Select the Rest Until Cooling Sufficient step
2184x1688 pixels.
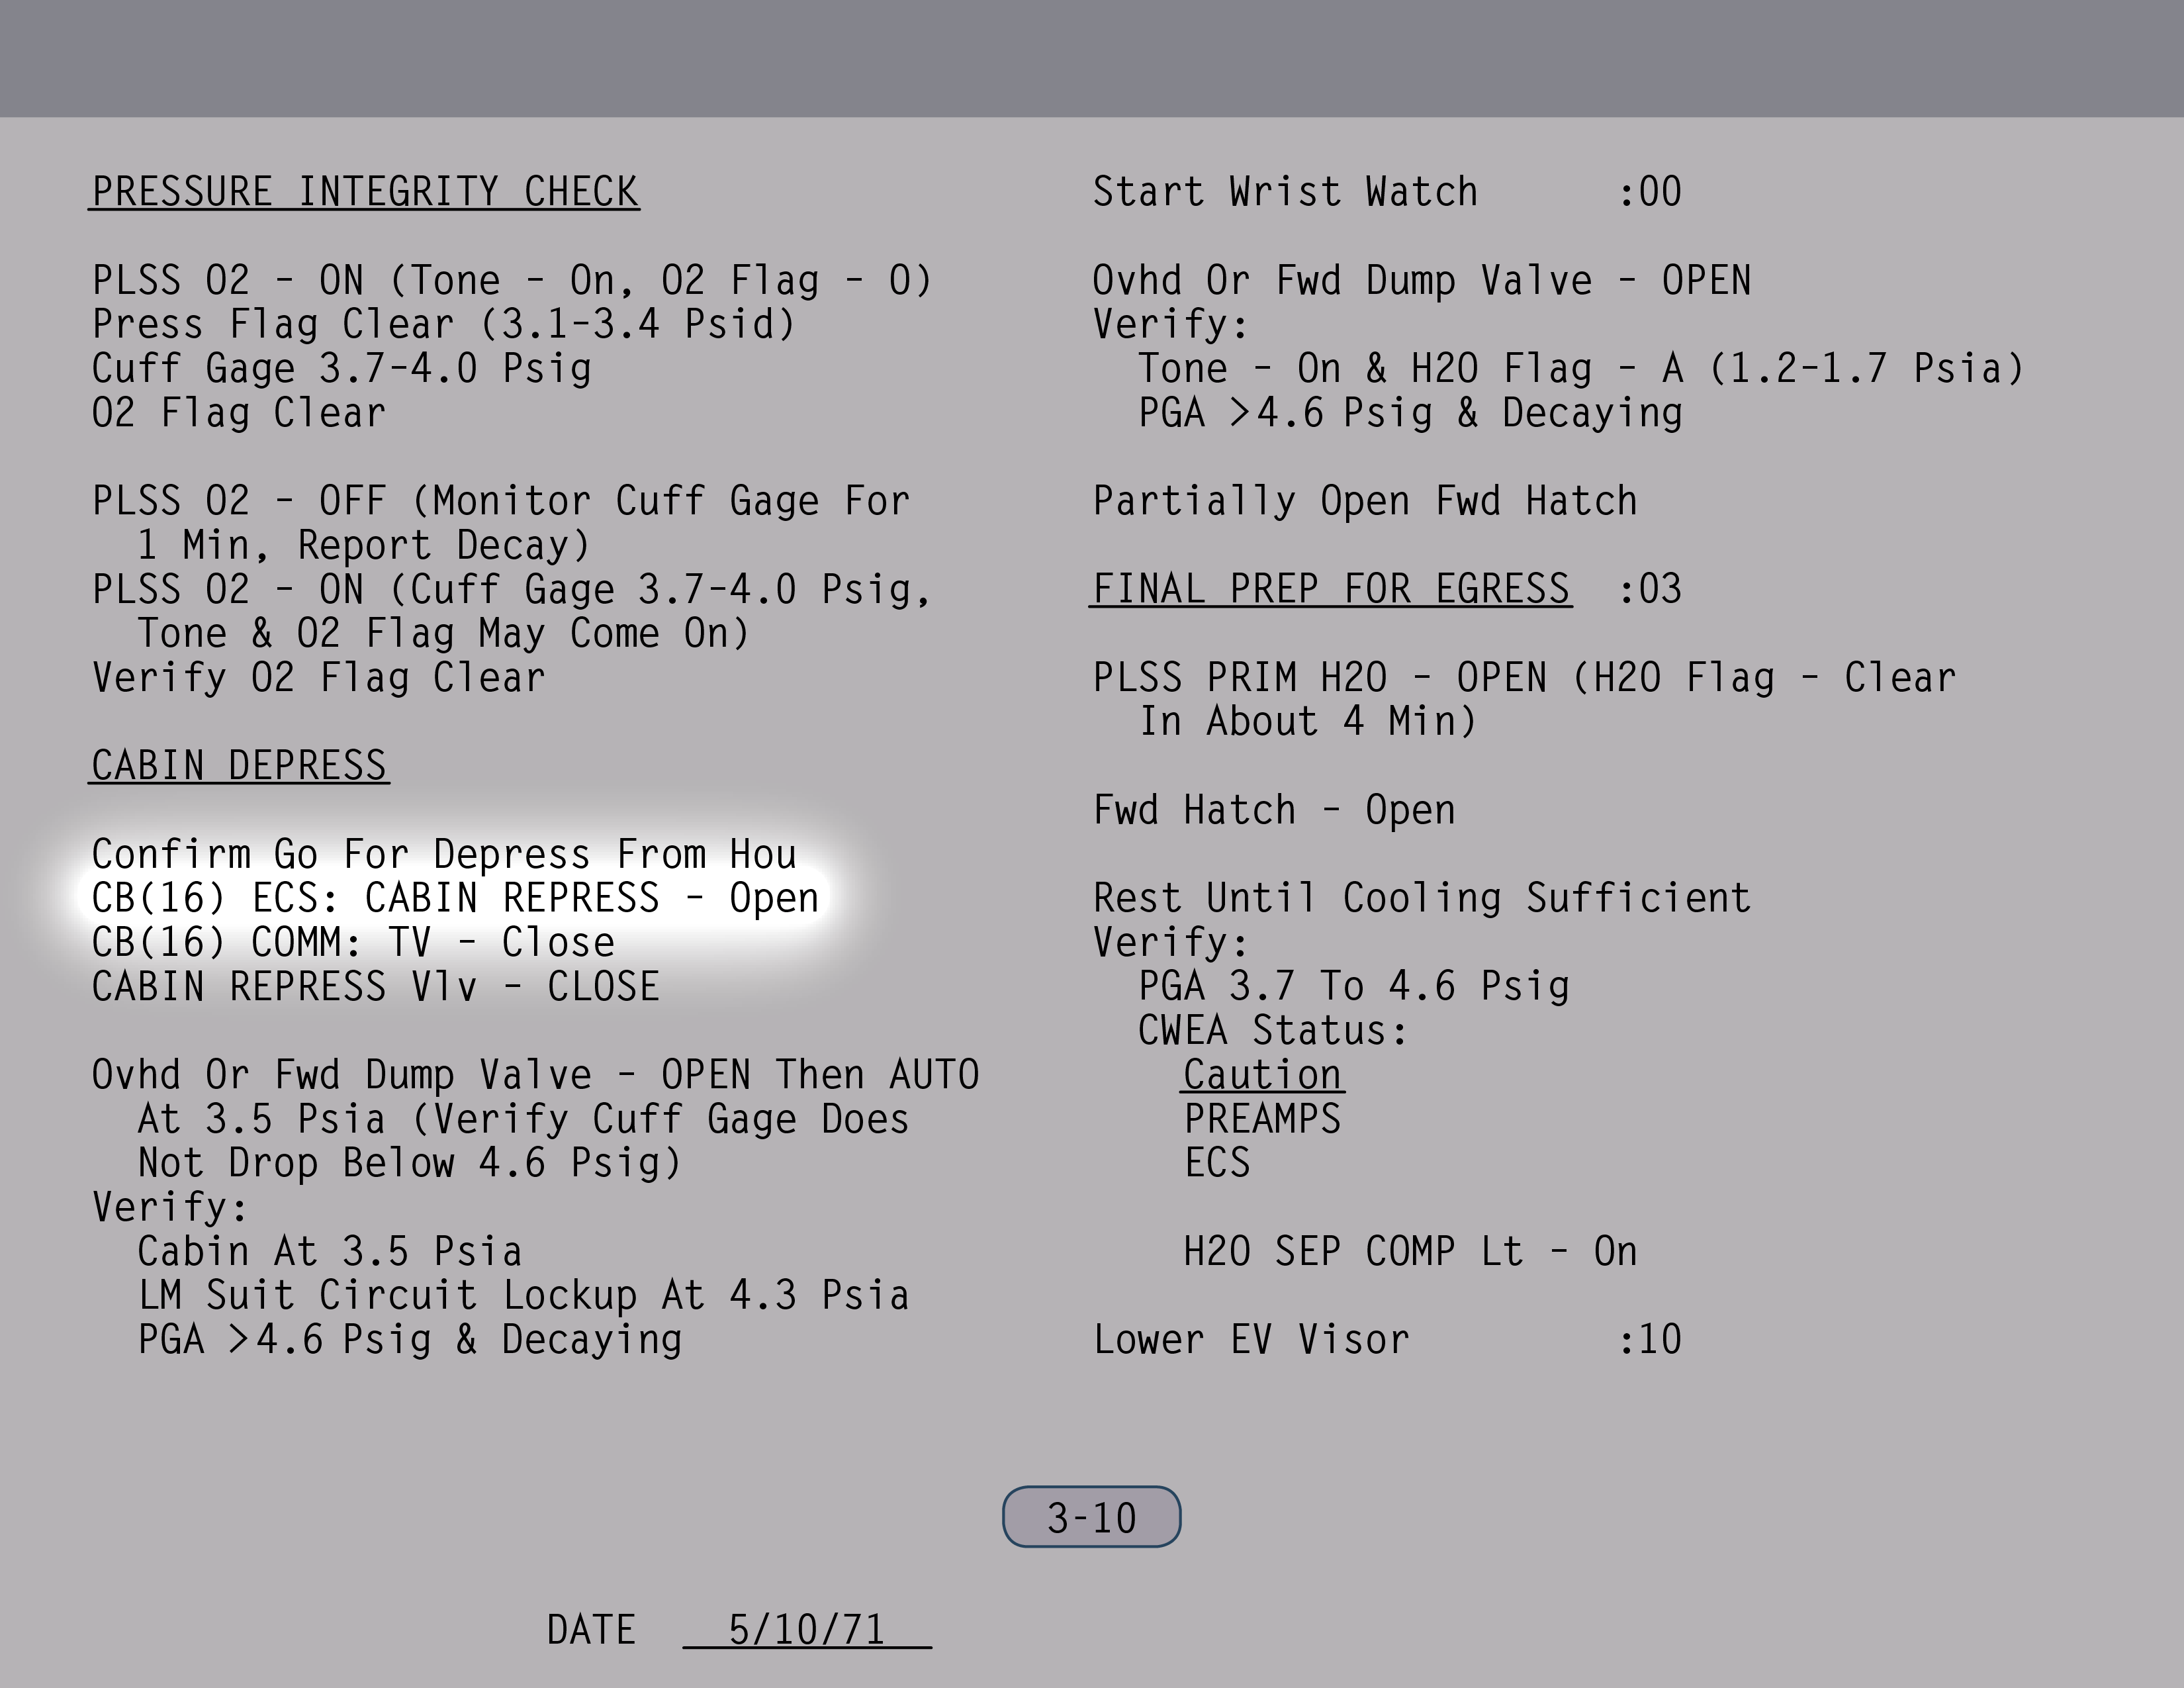(x=1421, y=898)
